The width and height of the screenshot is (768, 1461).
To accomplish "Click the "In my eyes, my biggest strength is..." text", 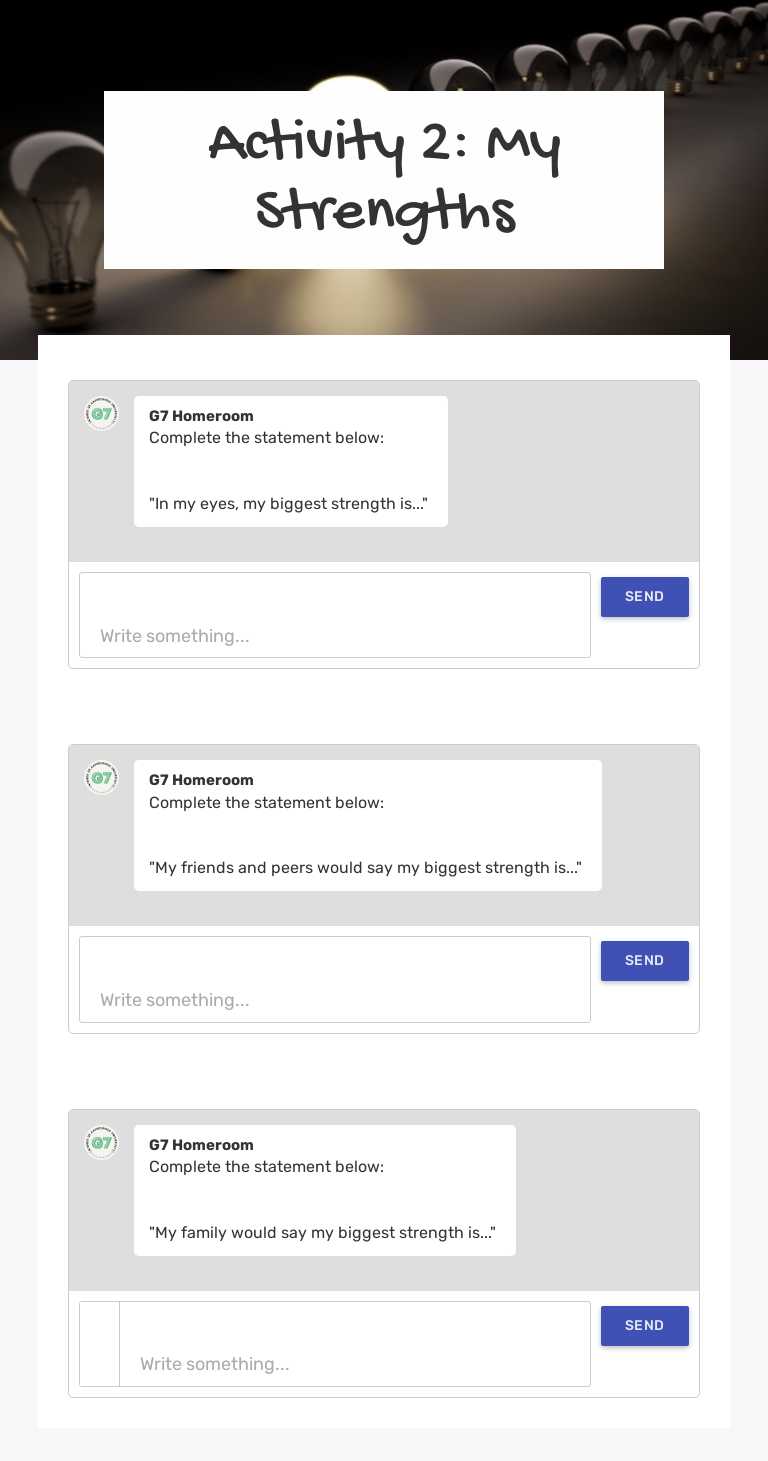I will 288,504.
